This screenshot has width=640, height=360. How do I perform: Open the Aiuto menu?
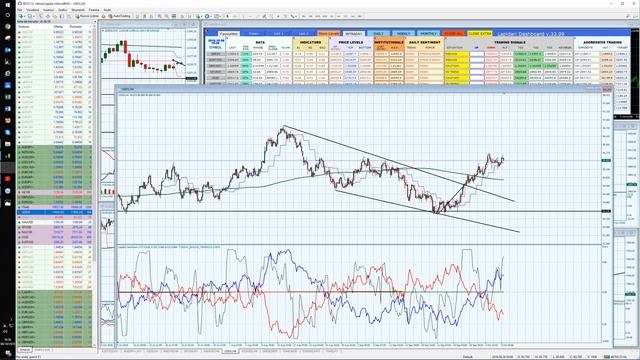point(107,10)
